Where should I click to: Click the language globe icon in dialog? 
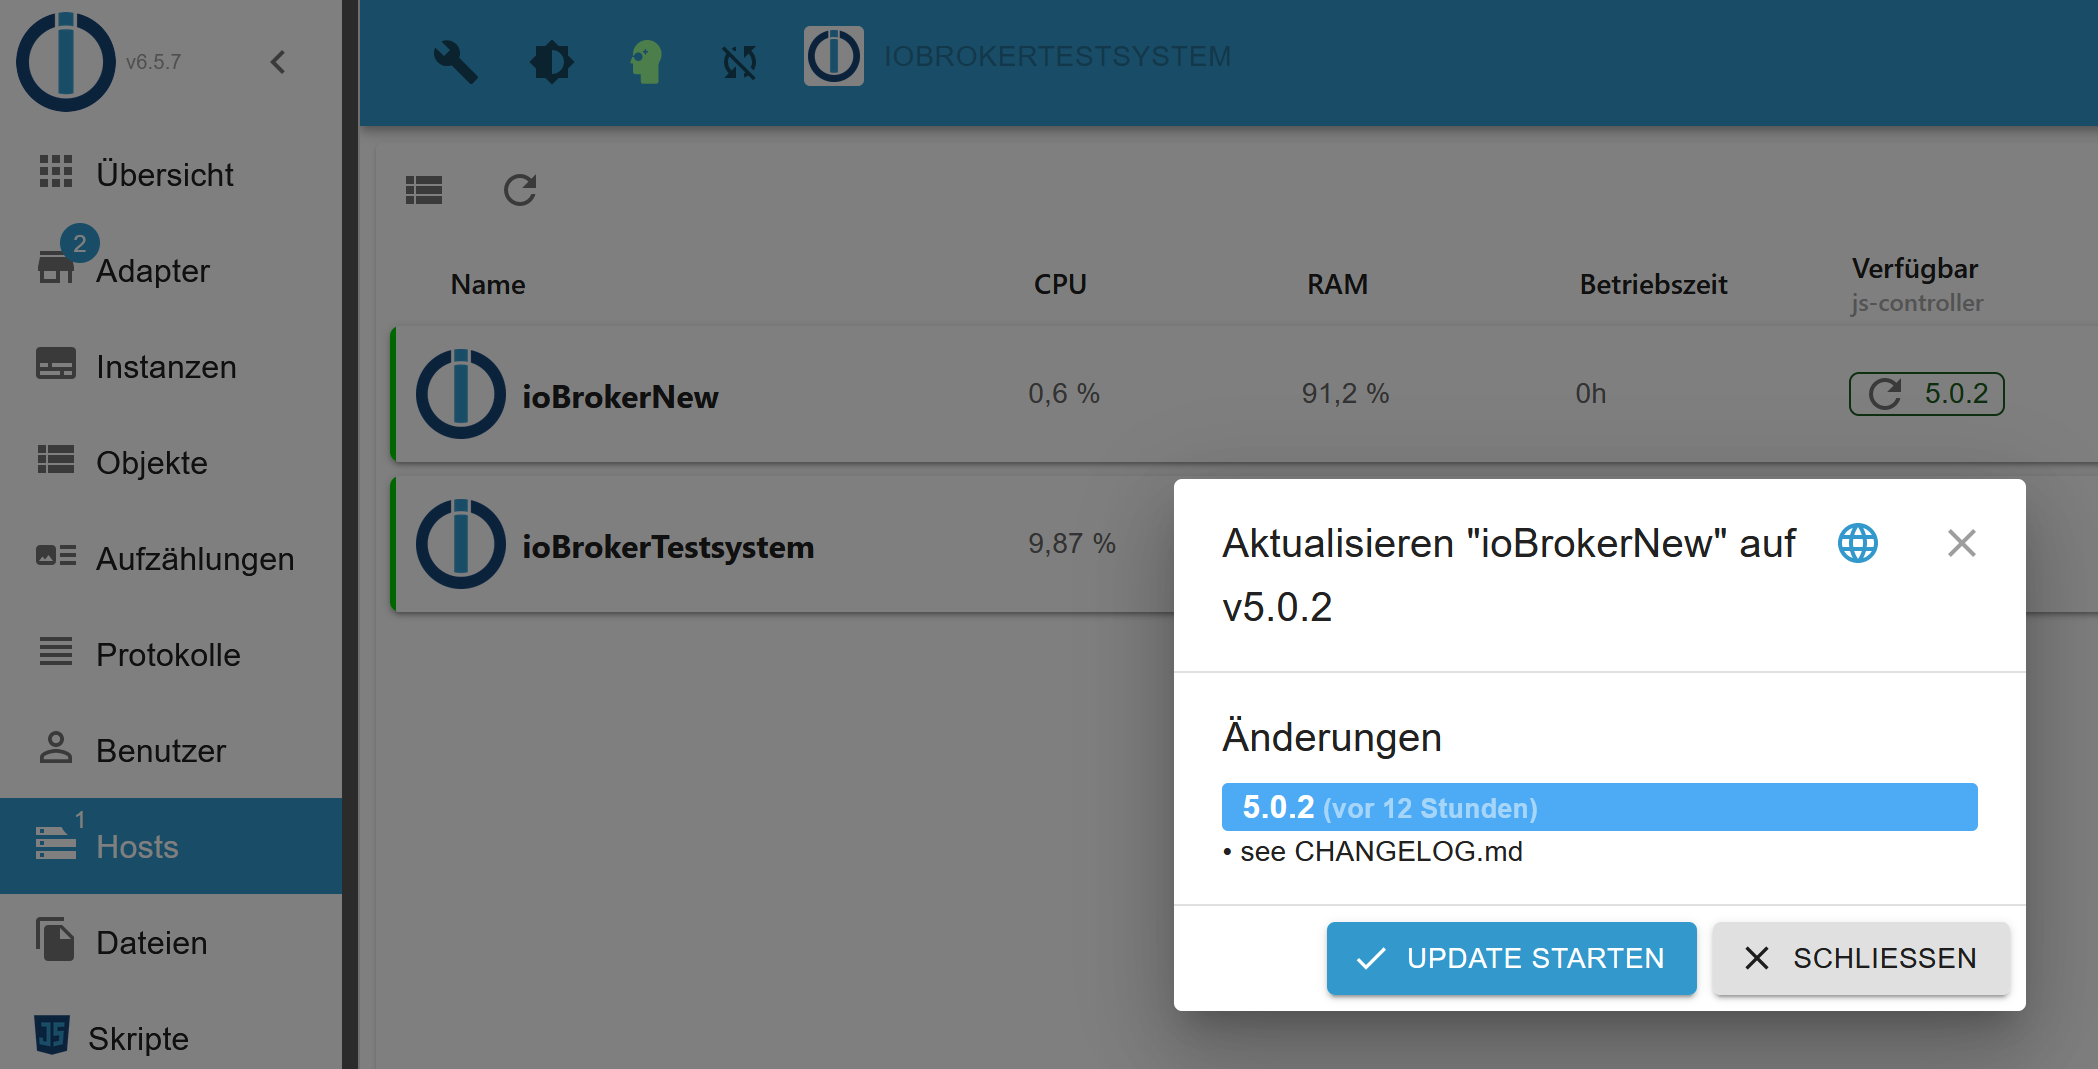1857,543
